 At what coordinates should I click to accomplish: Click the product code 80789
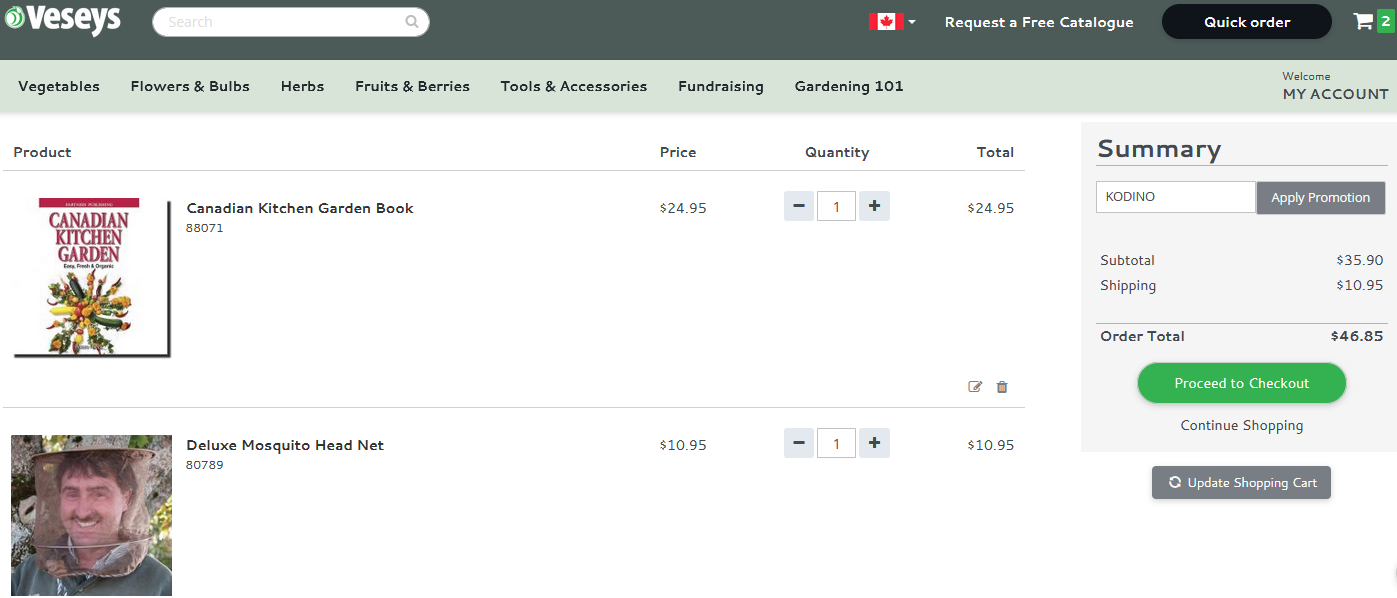coord(205,465)
